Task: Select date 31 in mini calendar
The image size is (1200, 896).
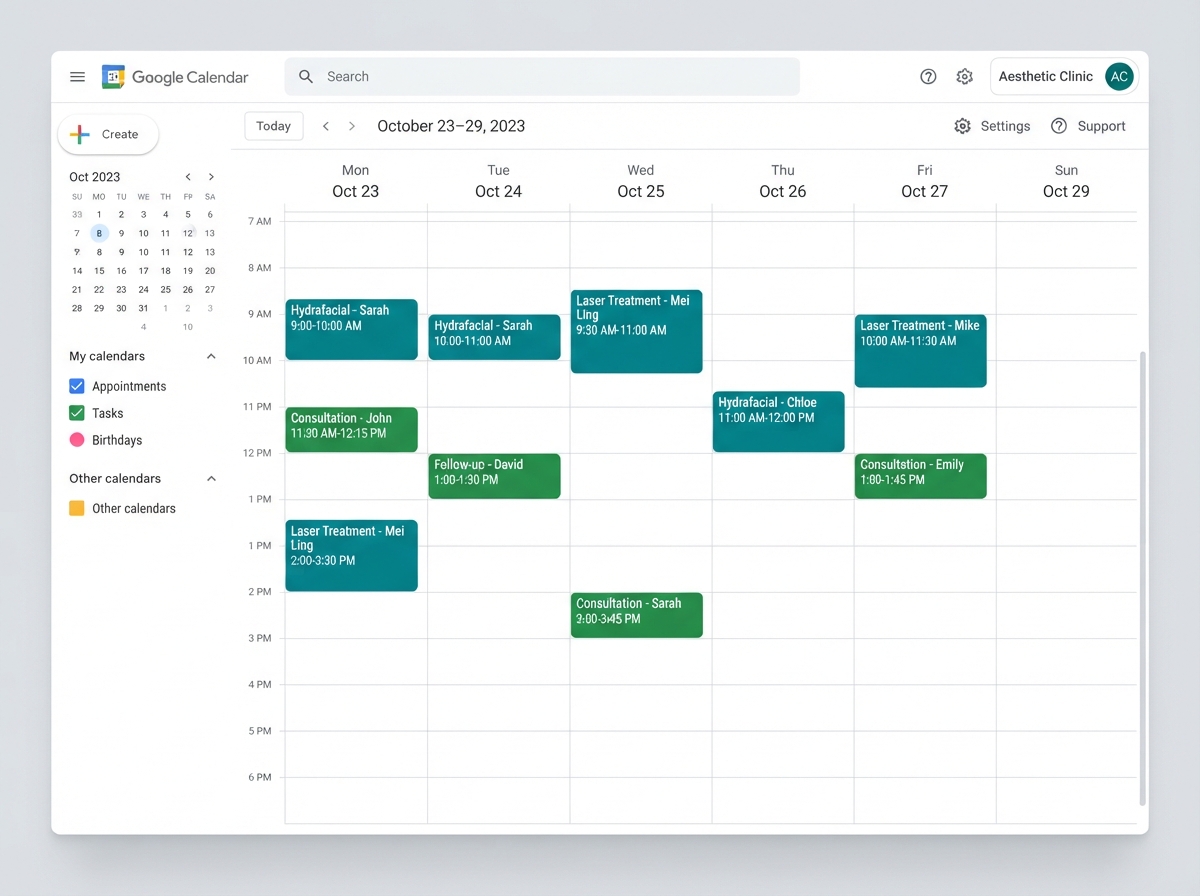Action: click(143, 308)
